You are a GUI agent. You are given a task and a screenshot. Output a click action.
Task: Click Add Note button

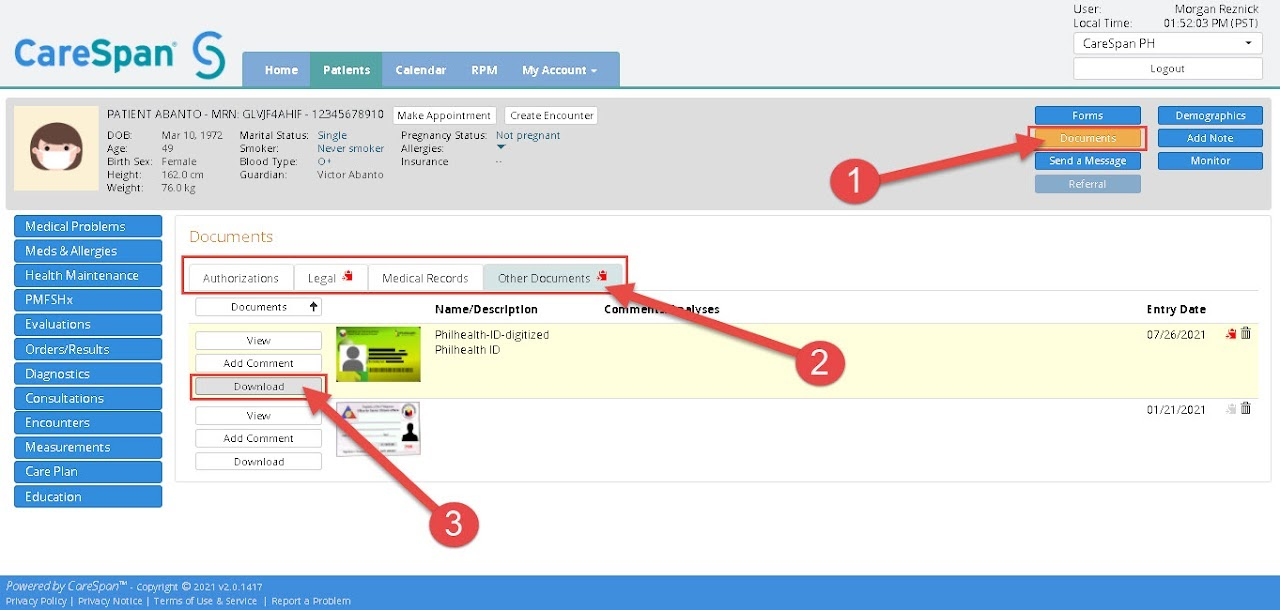(1210, 138)
